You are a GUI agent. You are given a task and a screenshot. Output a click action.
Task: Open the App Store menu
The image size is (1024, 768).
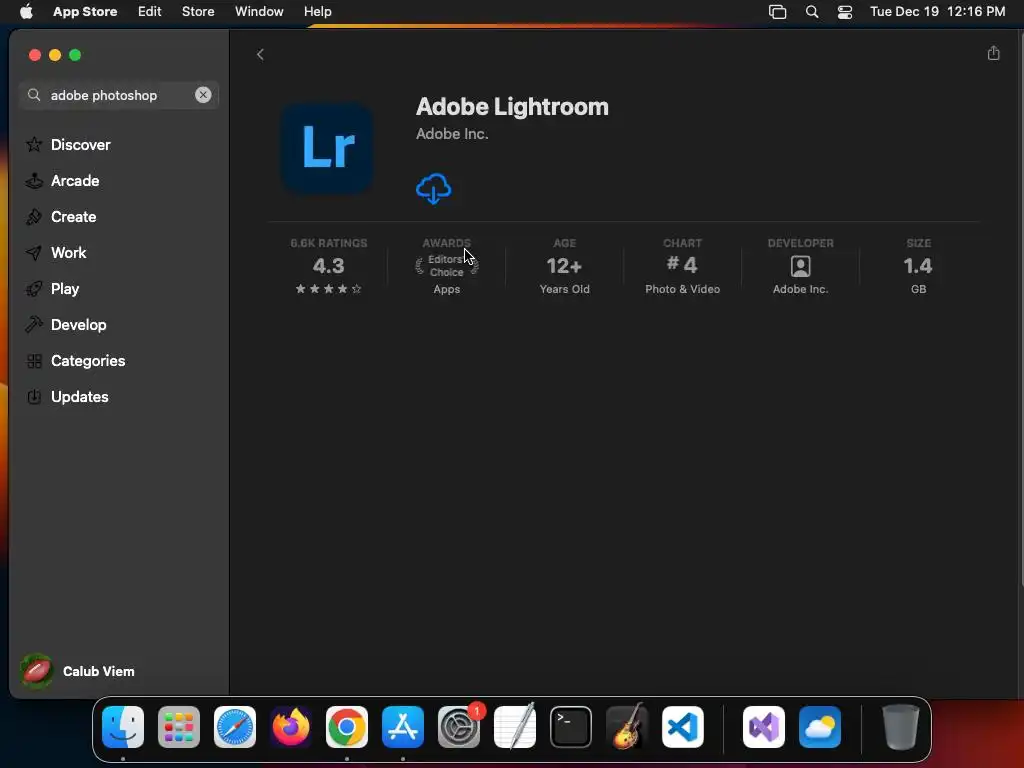coord(85,11)
